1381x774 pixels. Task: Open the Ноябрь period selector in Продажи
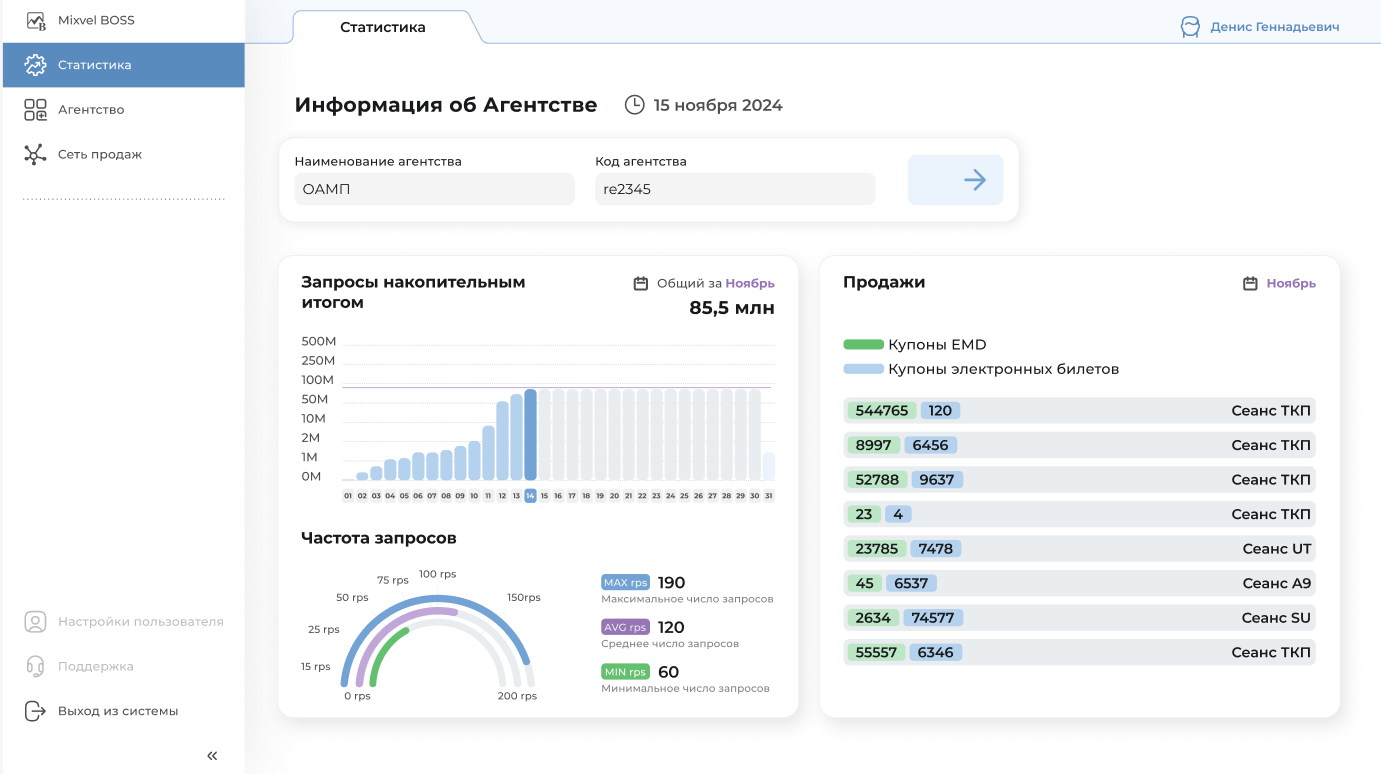click(x=1291, y=284)
